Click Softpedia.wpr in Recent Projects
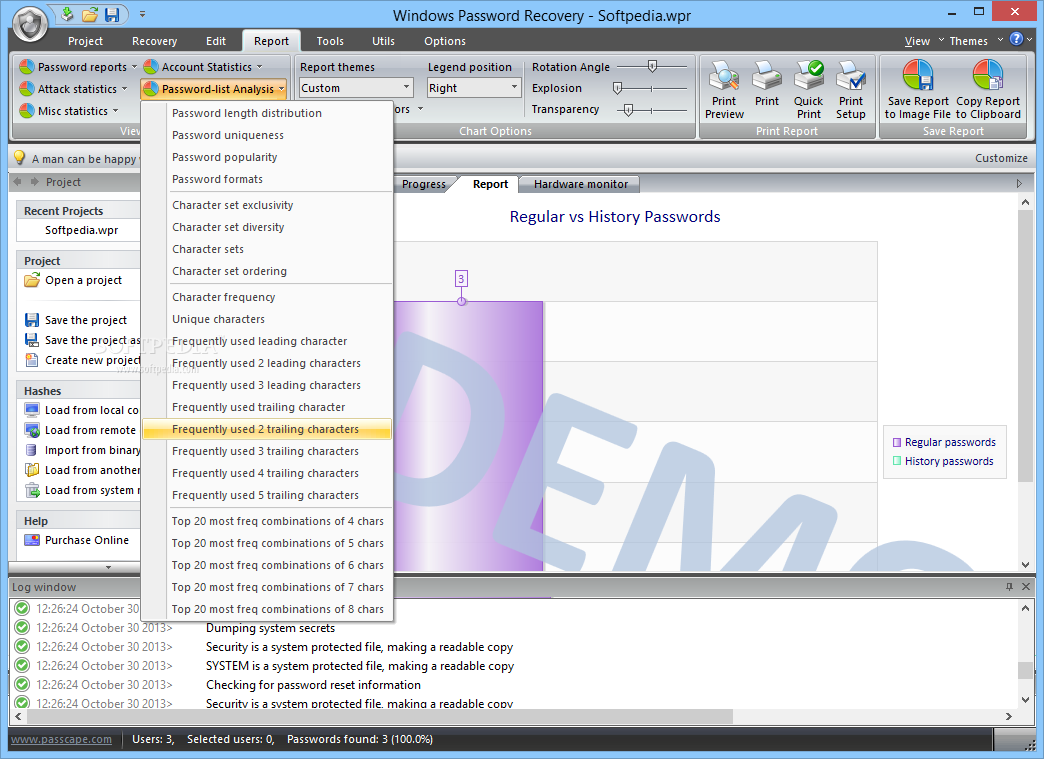1044x759 pixels. 81,230
